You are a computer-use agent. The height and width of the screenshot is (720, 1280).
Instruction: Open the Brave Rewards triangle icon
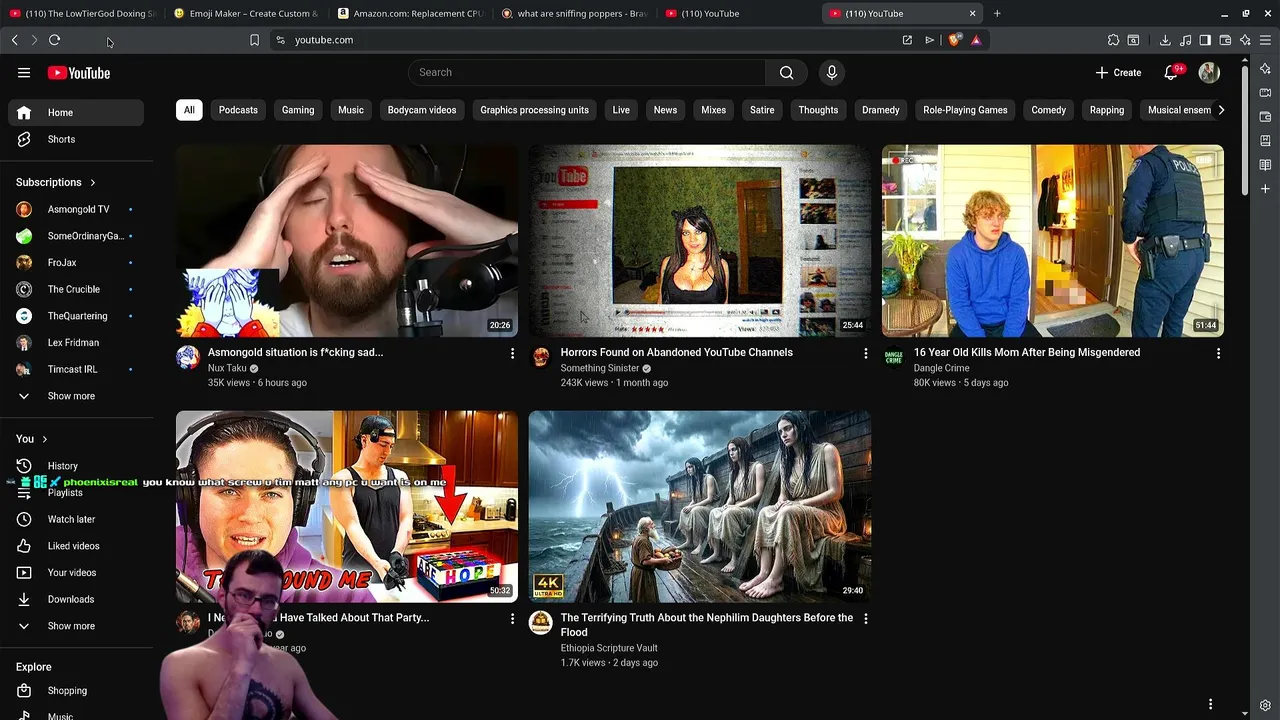pos(976,40)
